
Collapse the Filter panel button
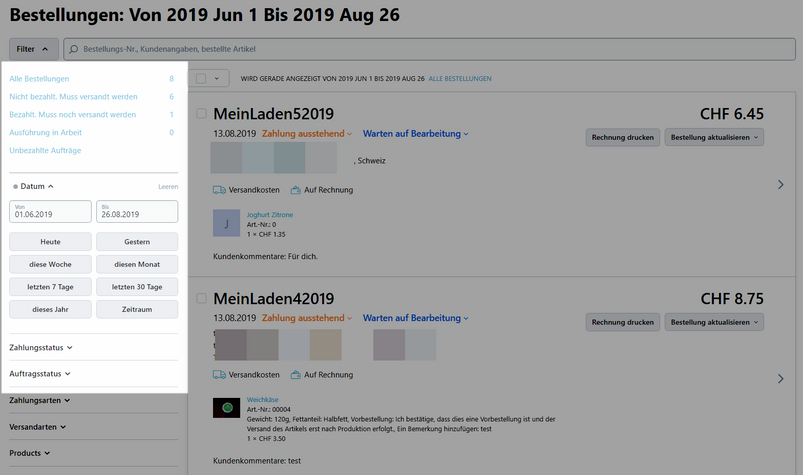pyautogui.click(x=33, y=49)
